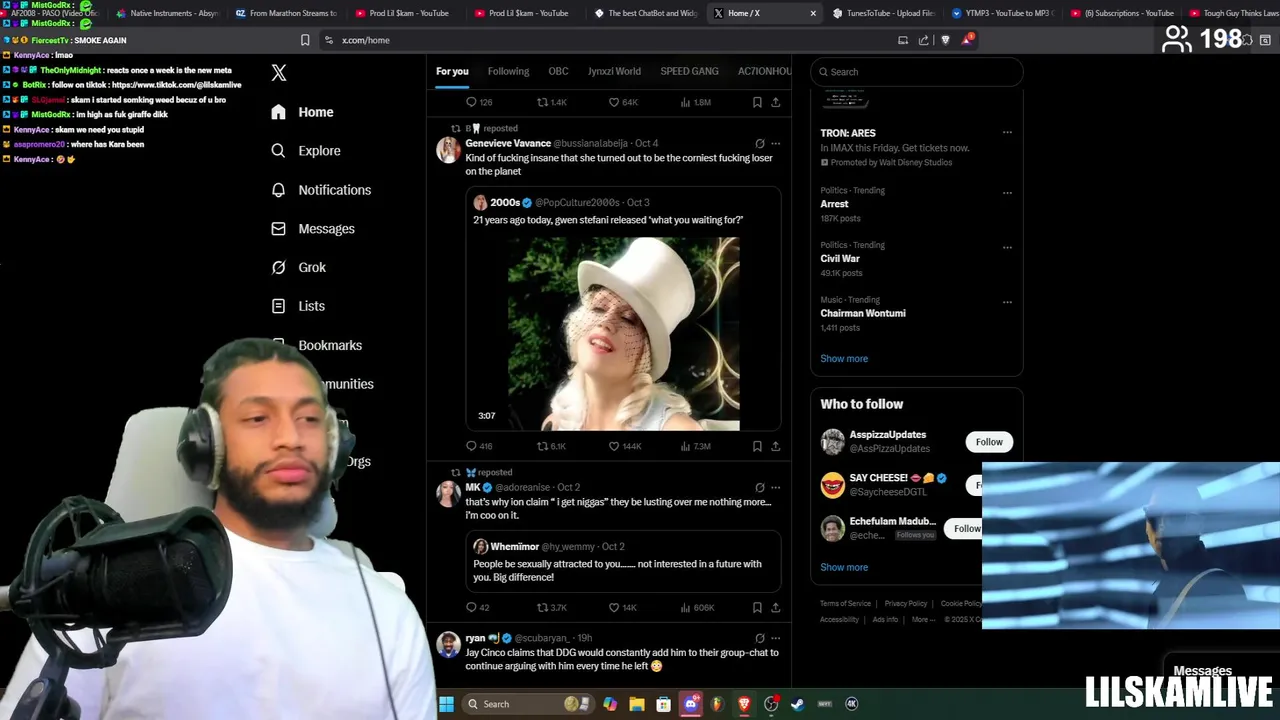Open the Privacy Policy link
This screenshot has height=720, width=1280.
click(x=905, y=604)
